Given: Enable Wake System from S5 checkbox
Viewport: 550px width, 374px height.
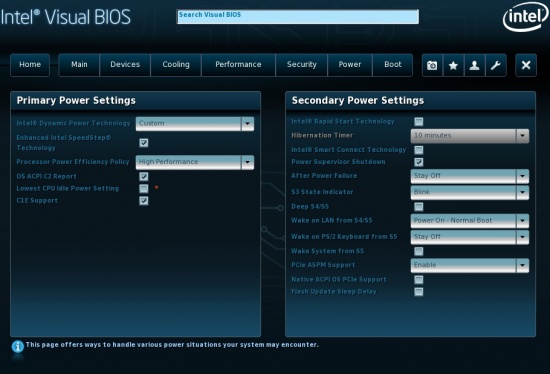Looking at the screenshot, I should [418, 251].
